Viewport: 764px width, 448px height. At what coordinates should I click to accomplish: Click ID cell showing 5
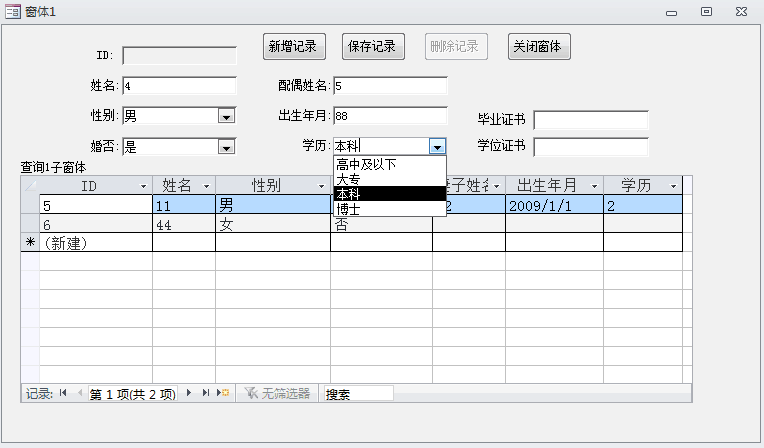point(96,205)
